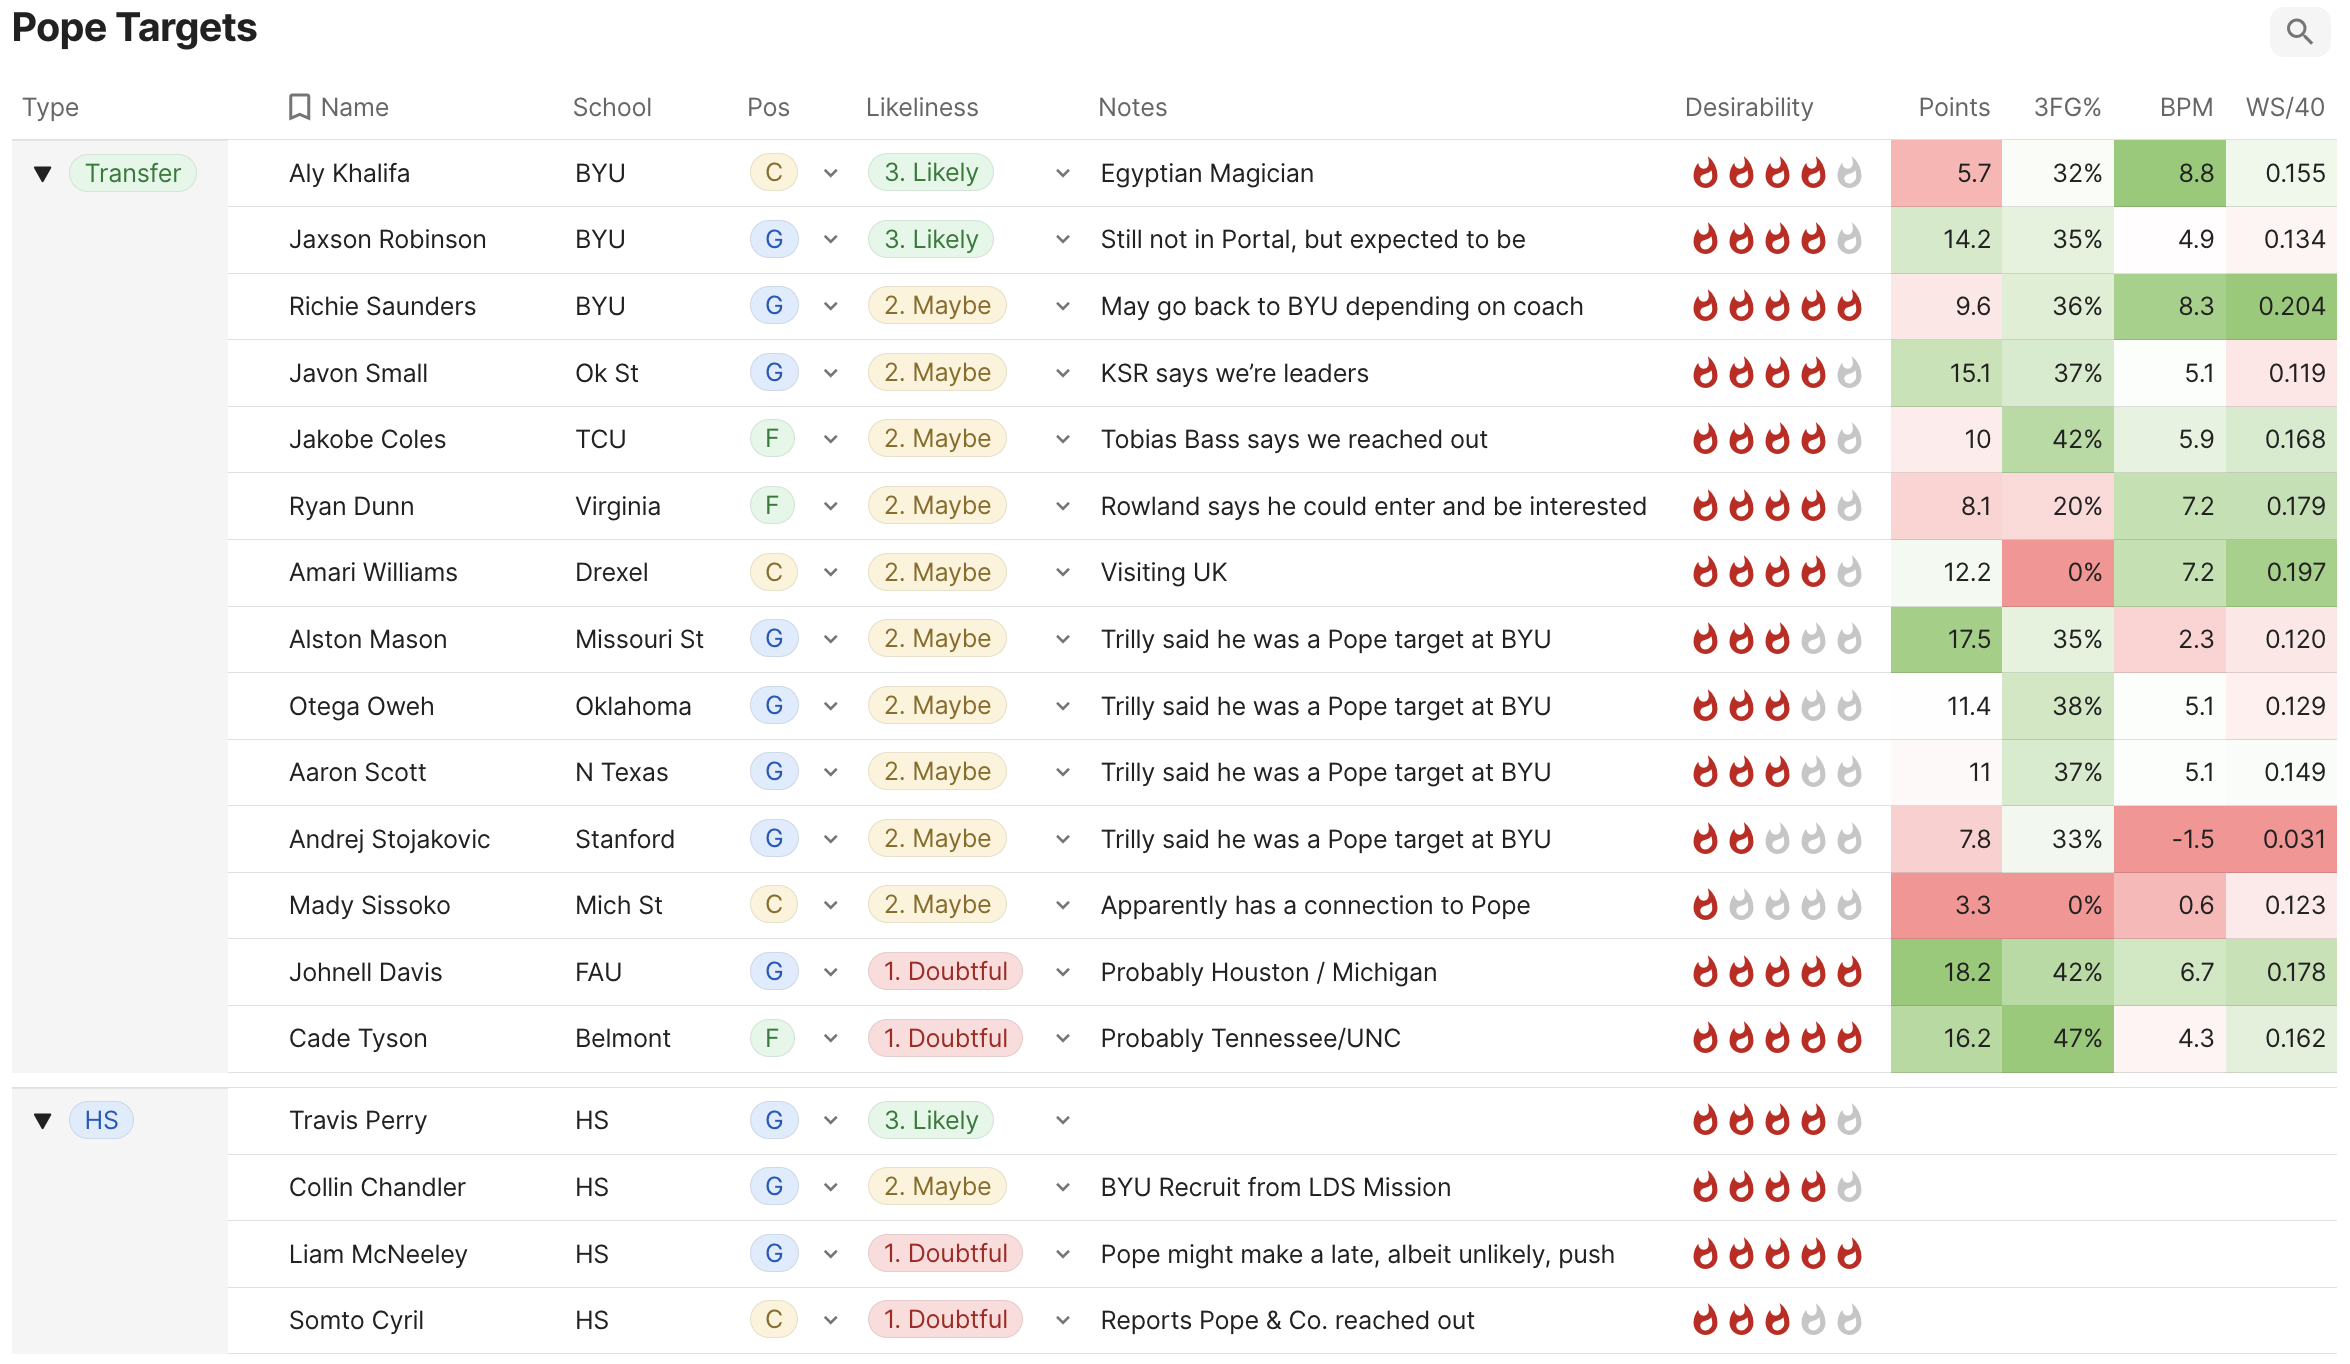Image resolution: width=2350 pixels, height=1364 pixels.
Task: Set Aly Khalifa's desirability to five flames
Action: point(1849,173)
